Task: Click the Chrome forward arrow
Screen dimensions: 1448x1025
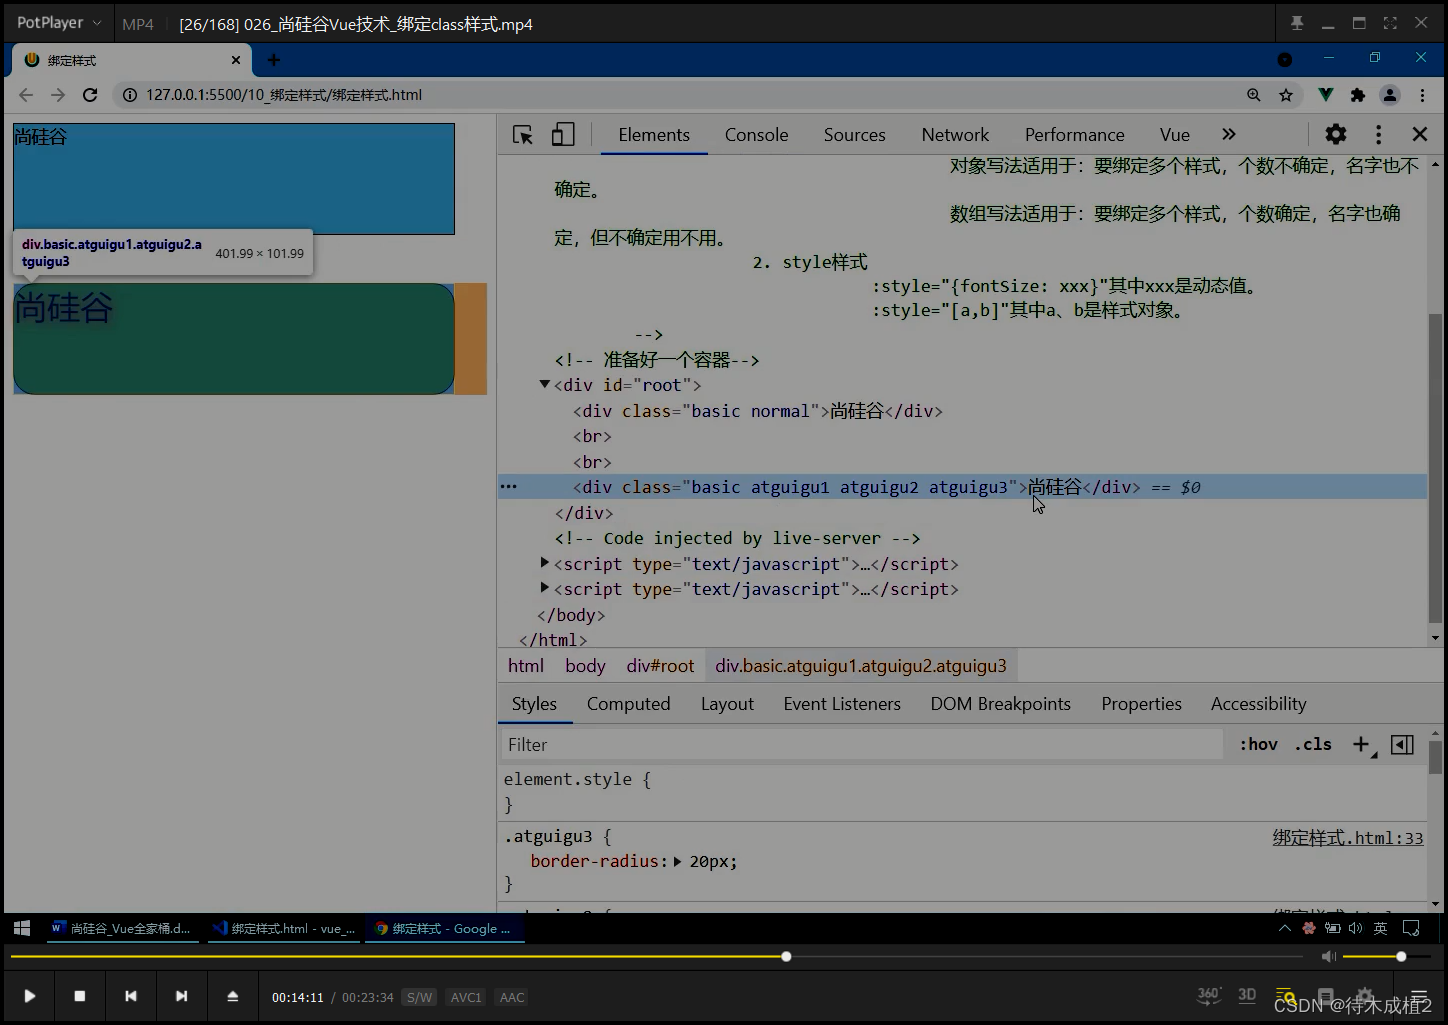Action: [x=58, y=95]
